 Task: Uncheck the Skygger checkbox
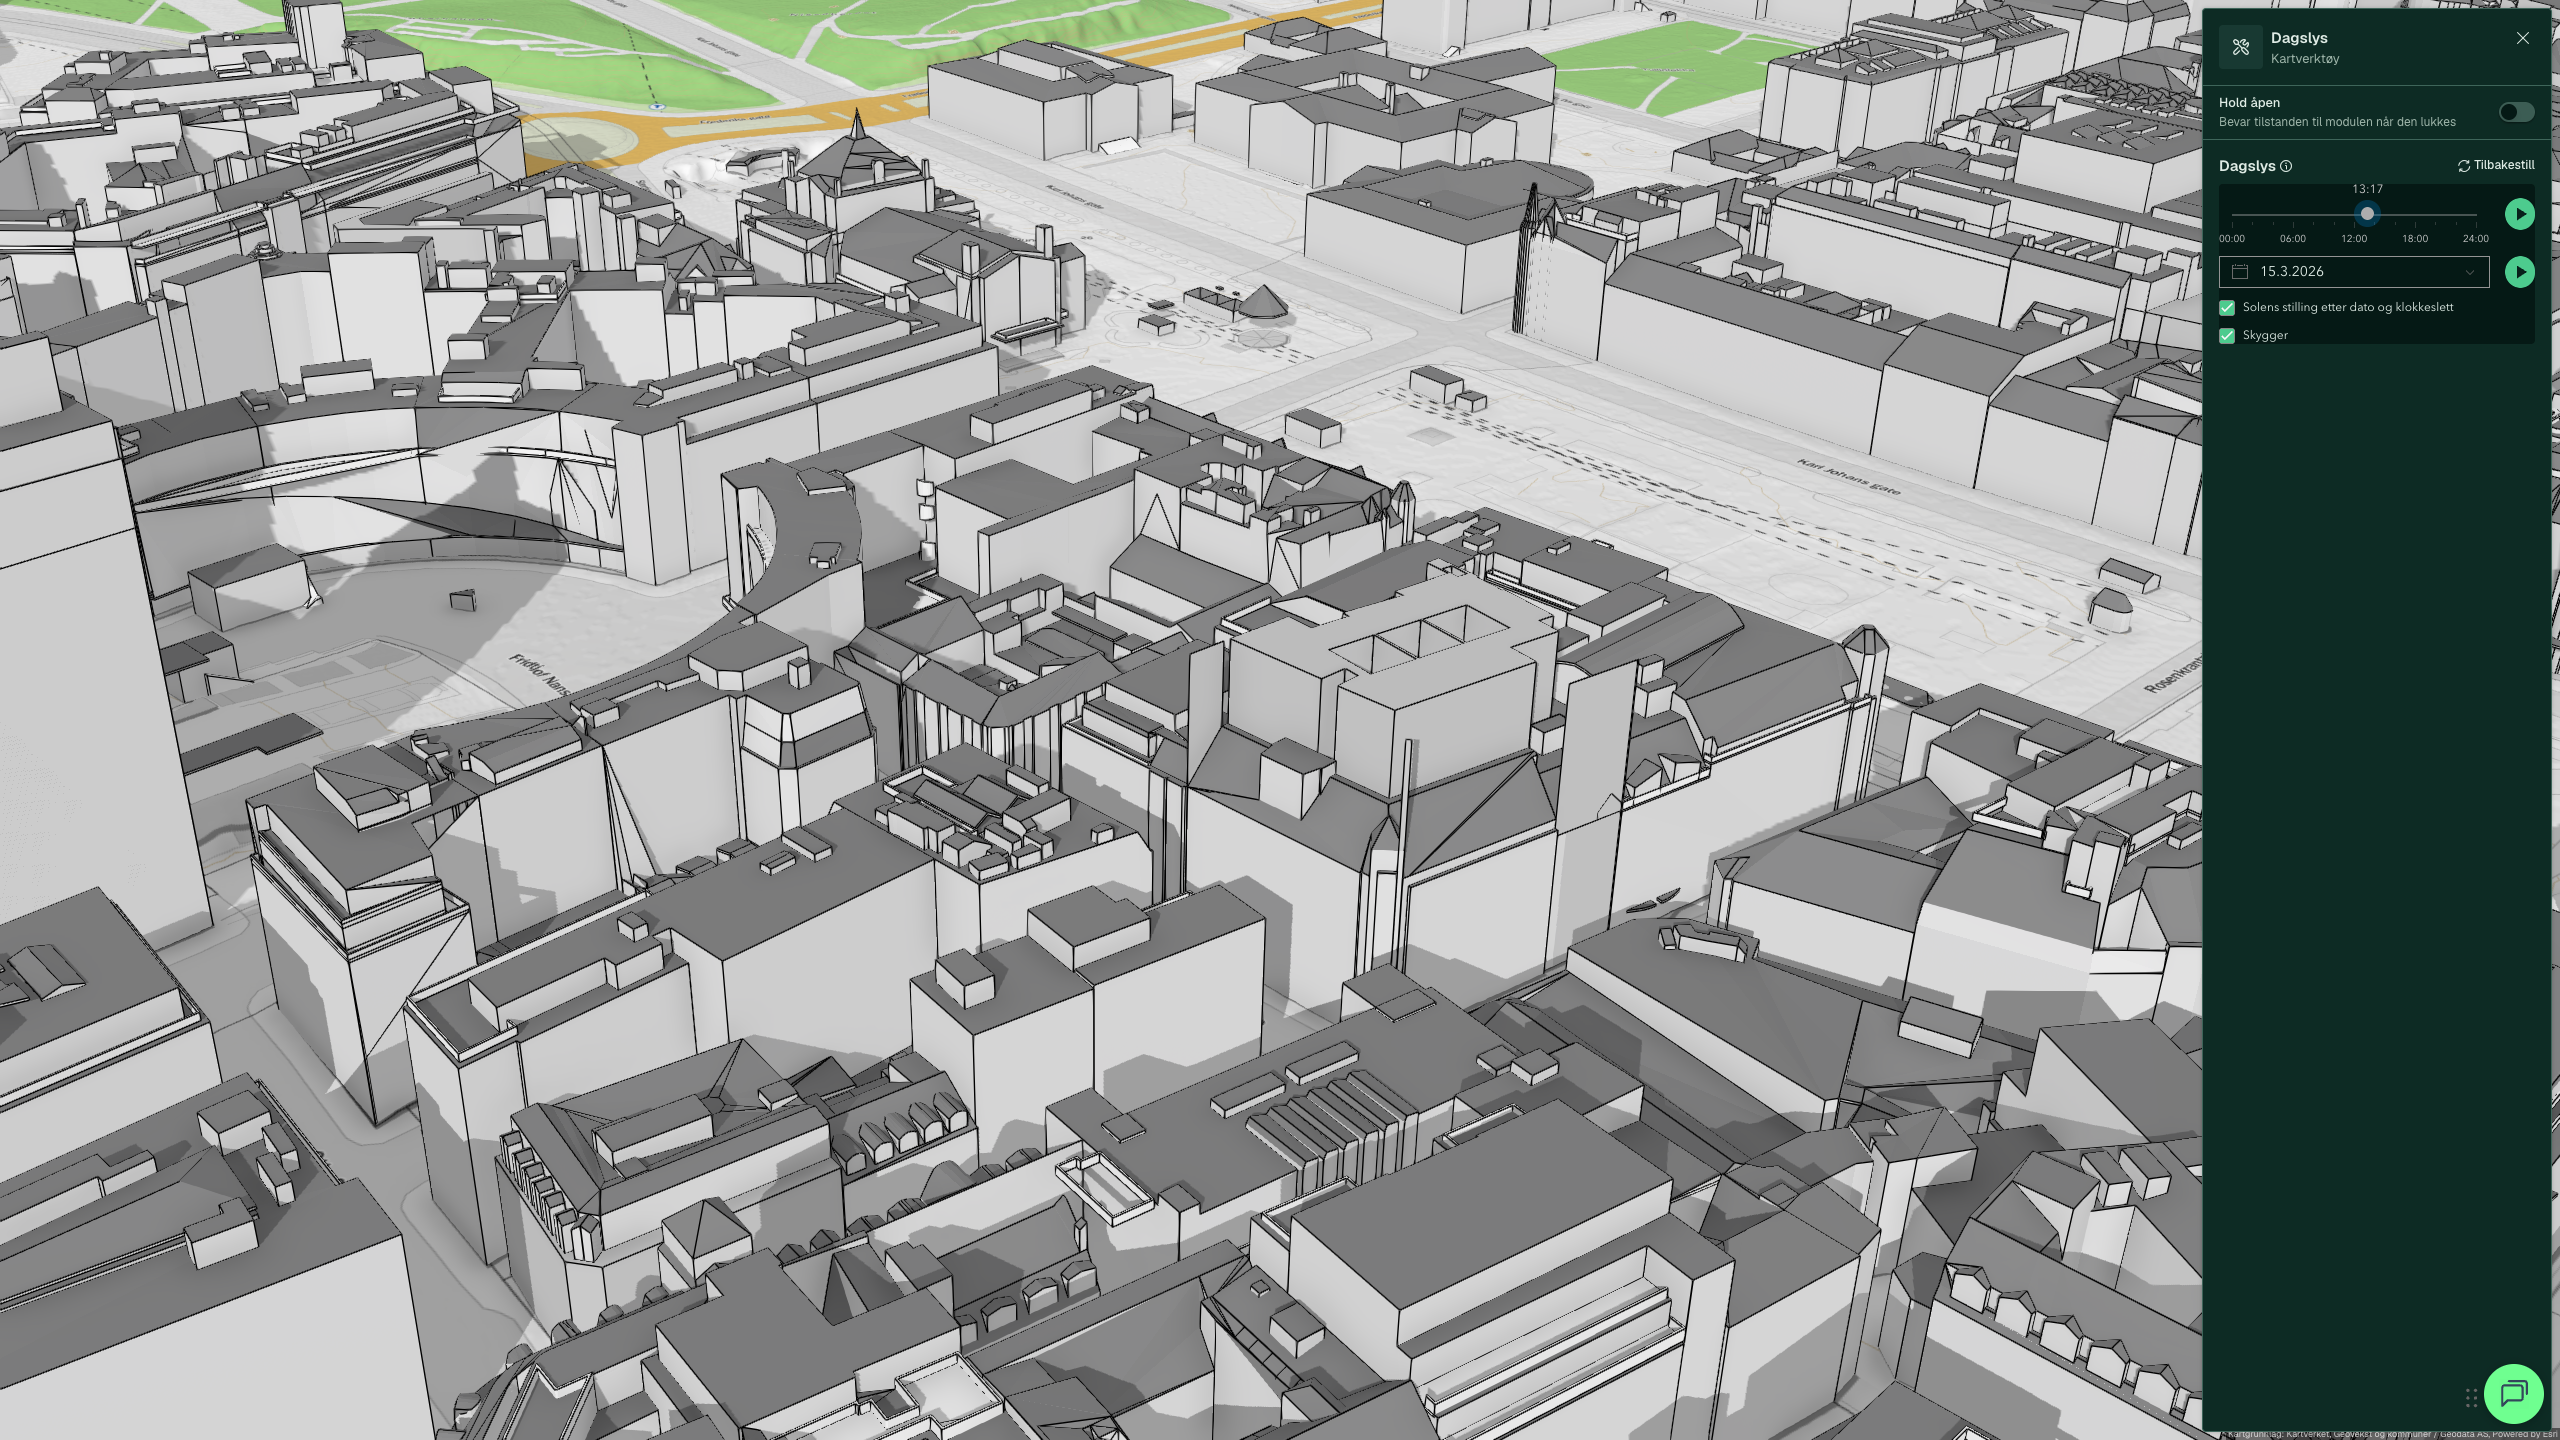click(2227, 336)
